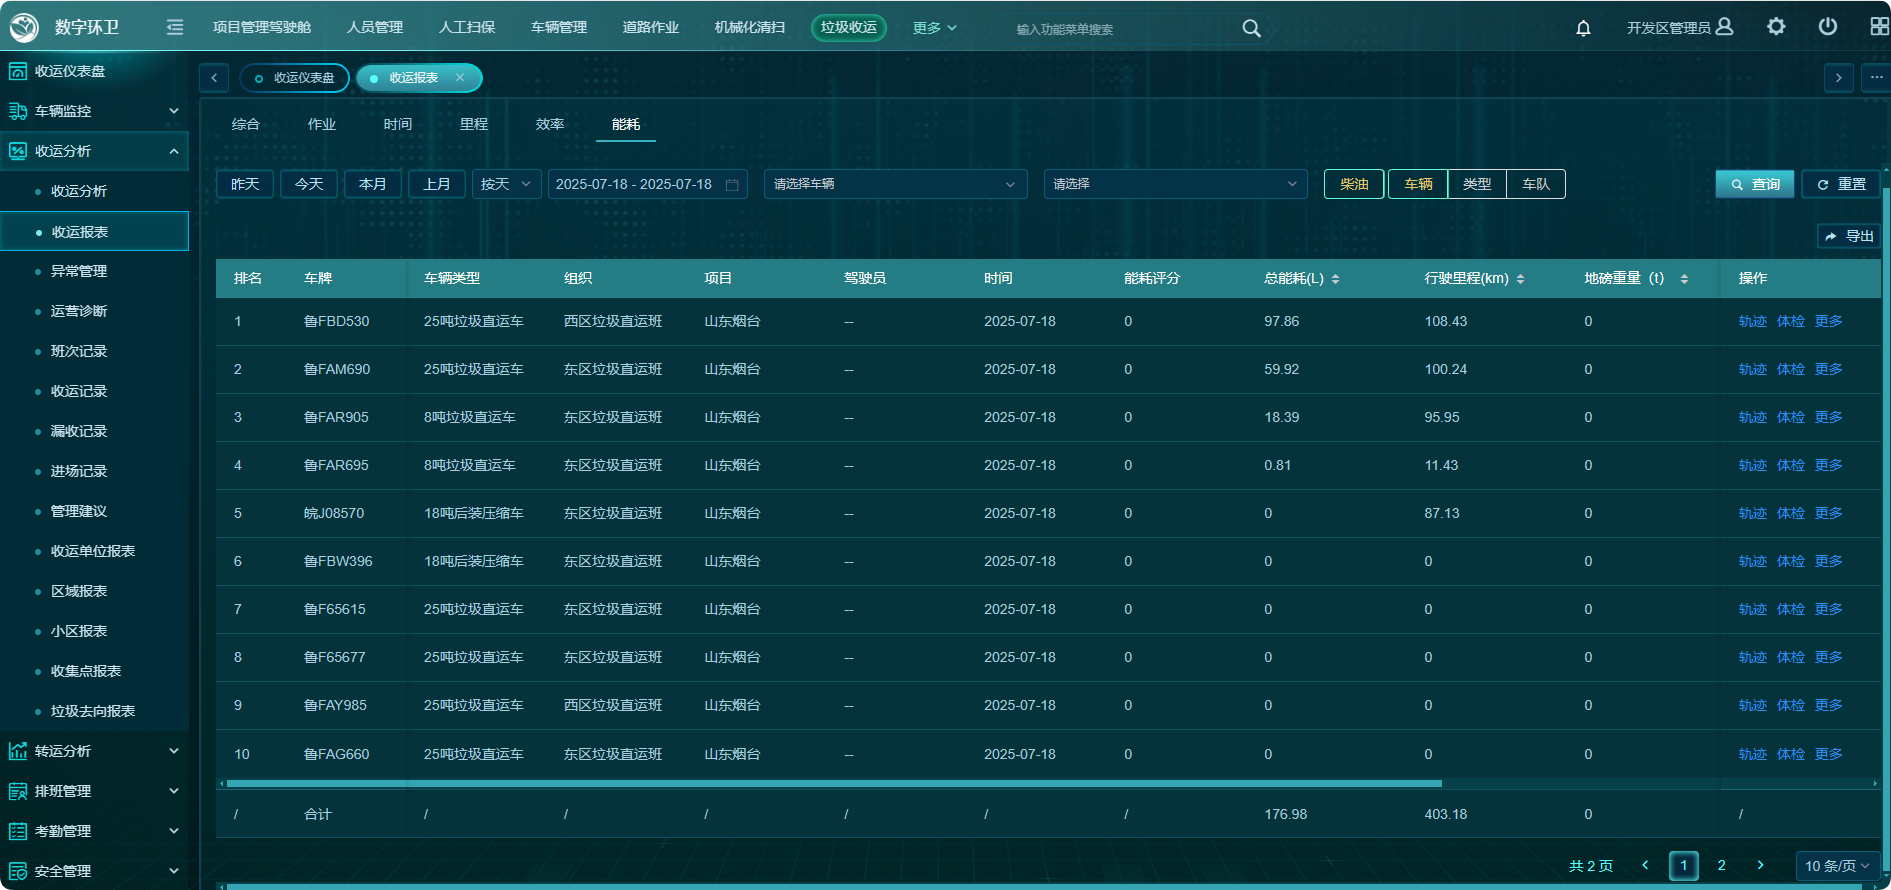Image resolution: width=1891 pixels, height=890 pixels.
Task: Click the 查询 button
Action: 1755,184
